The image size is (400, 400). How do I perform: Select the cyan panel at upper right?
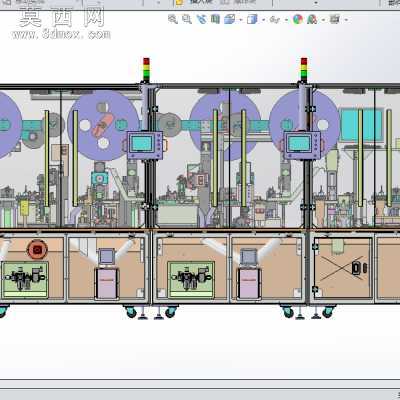point(361,124)
